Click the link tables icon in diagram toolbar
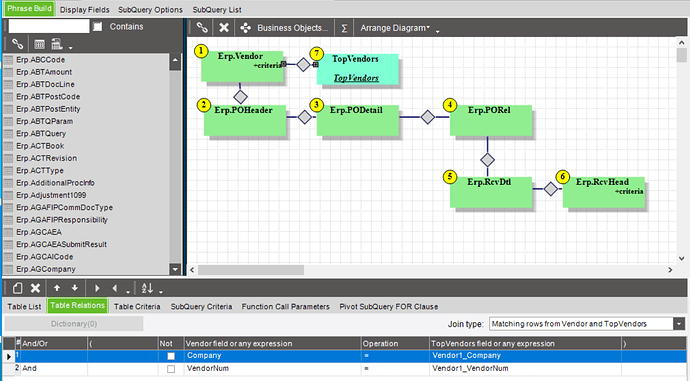The width and height of the screenshot is (690, 381). pyautogui.click(x=202, y=28)
